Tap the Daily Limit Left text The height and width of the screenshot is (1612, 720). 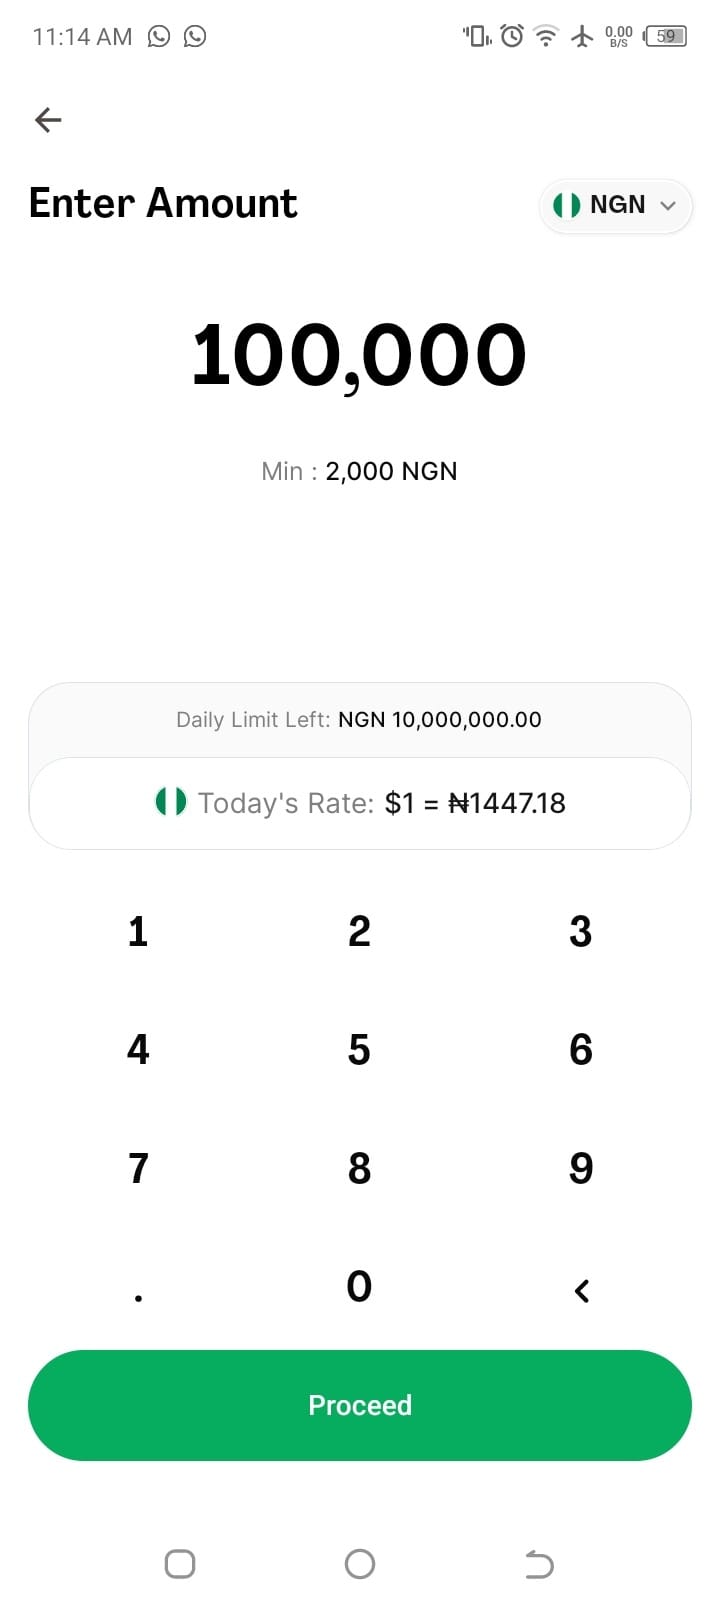click(359, 720)
